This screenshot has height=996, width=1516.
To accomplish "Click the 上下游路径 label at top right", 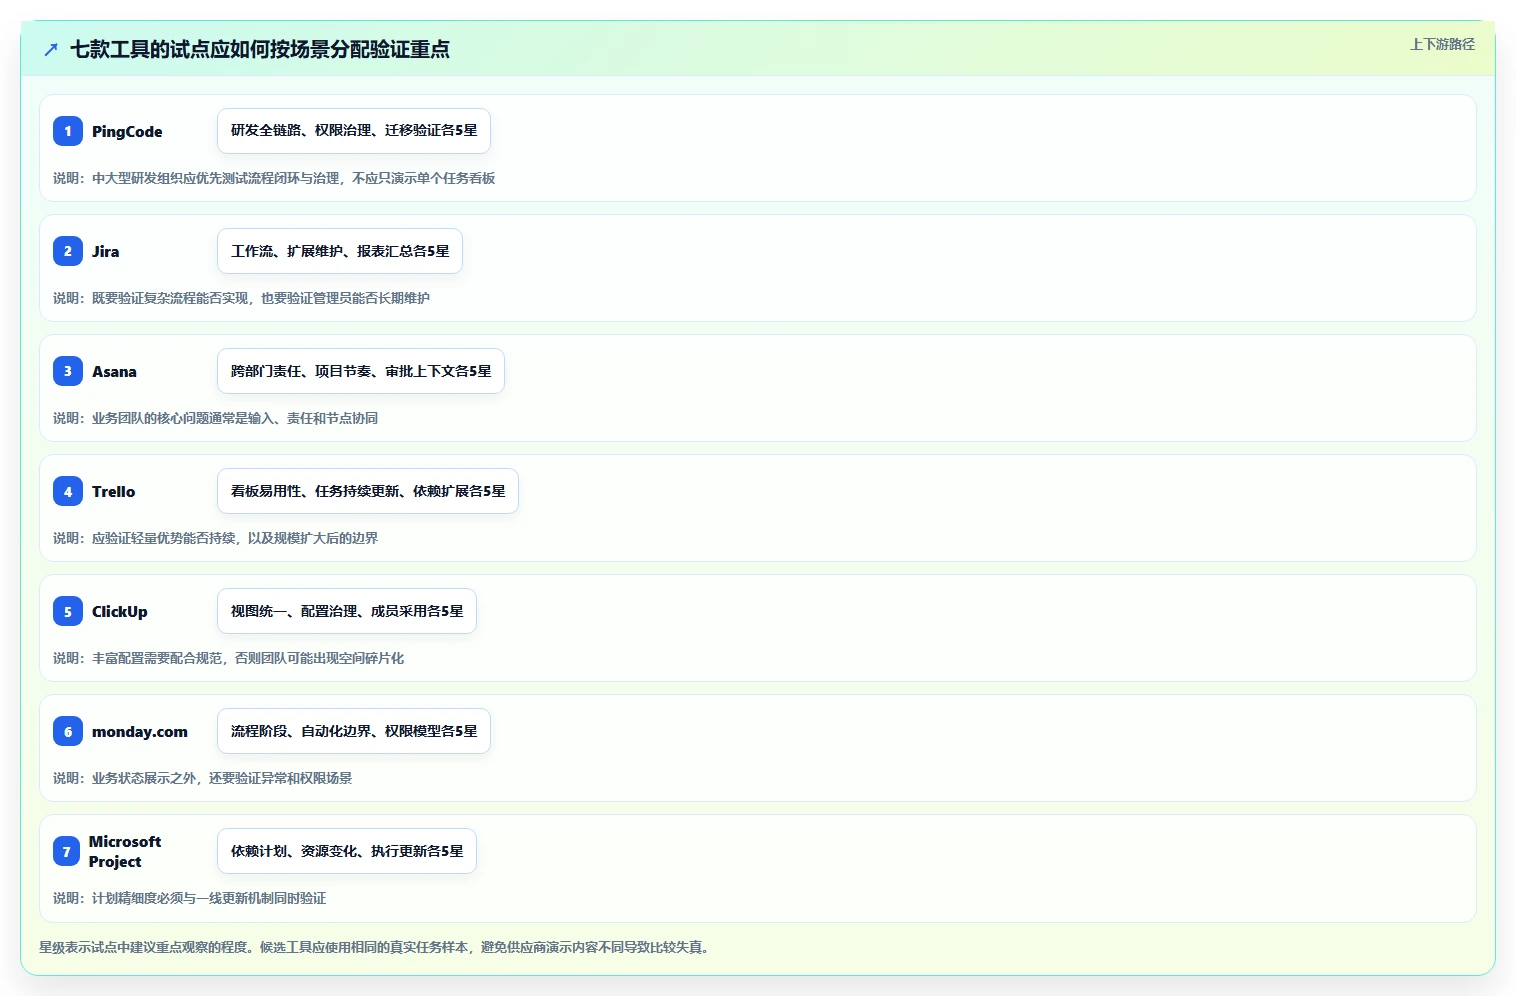I will tap(1442, 44).
